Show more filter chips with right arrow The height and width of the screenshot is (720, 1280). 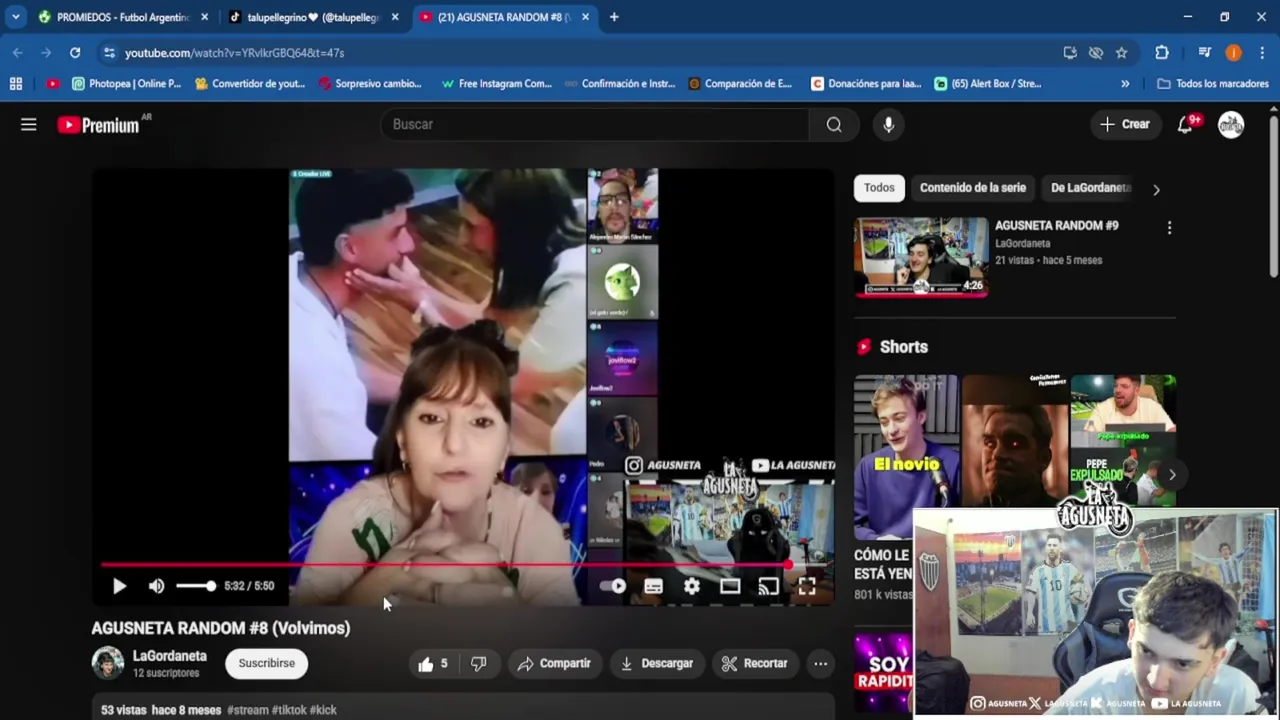[x=1156, y=189]
